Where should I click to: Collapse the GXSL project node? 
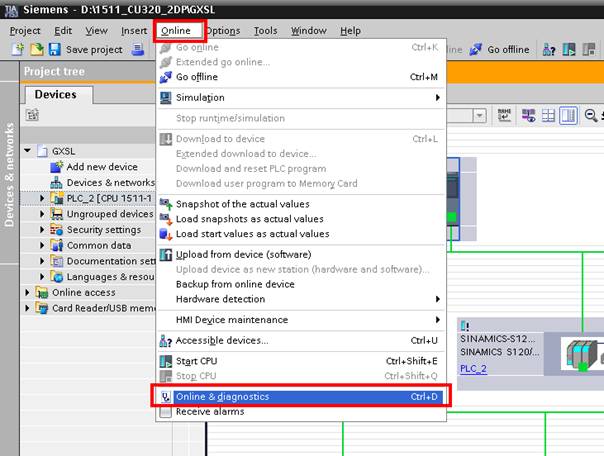pos(28,151)
